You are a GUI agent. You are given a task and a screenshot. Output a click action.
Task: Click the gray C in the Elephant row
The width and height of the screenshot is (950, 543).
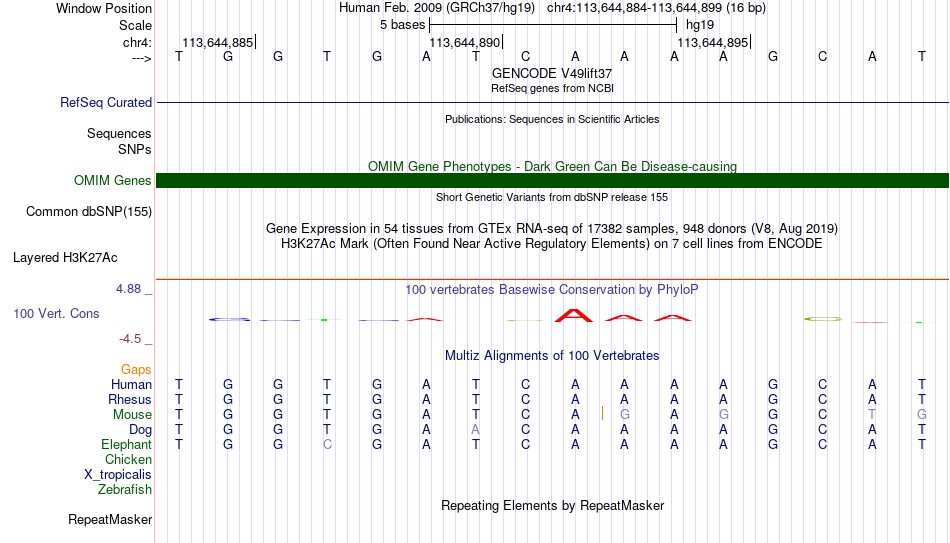point(327,445)
